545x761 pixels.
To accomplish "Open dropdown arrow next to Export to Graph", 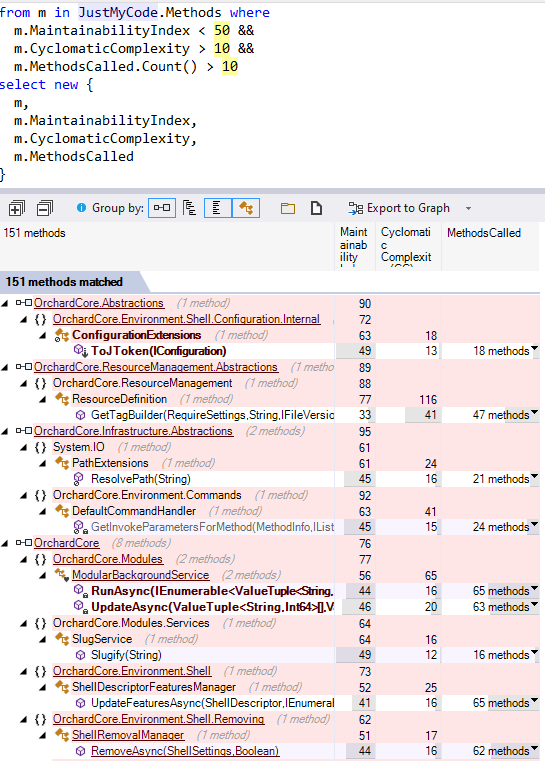I will (x=468, y=209).
